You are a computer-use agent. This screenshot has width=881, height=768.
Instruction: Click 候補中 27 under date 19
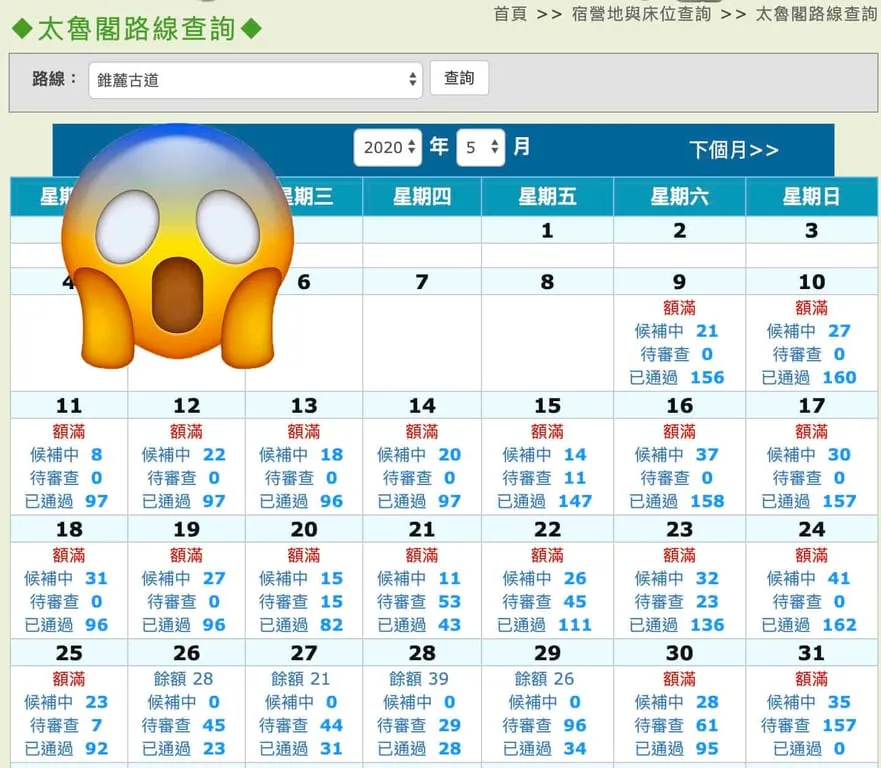184,578
